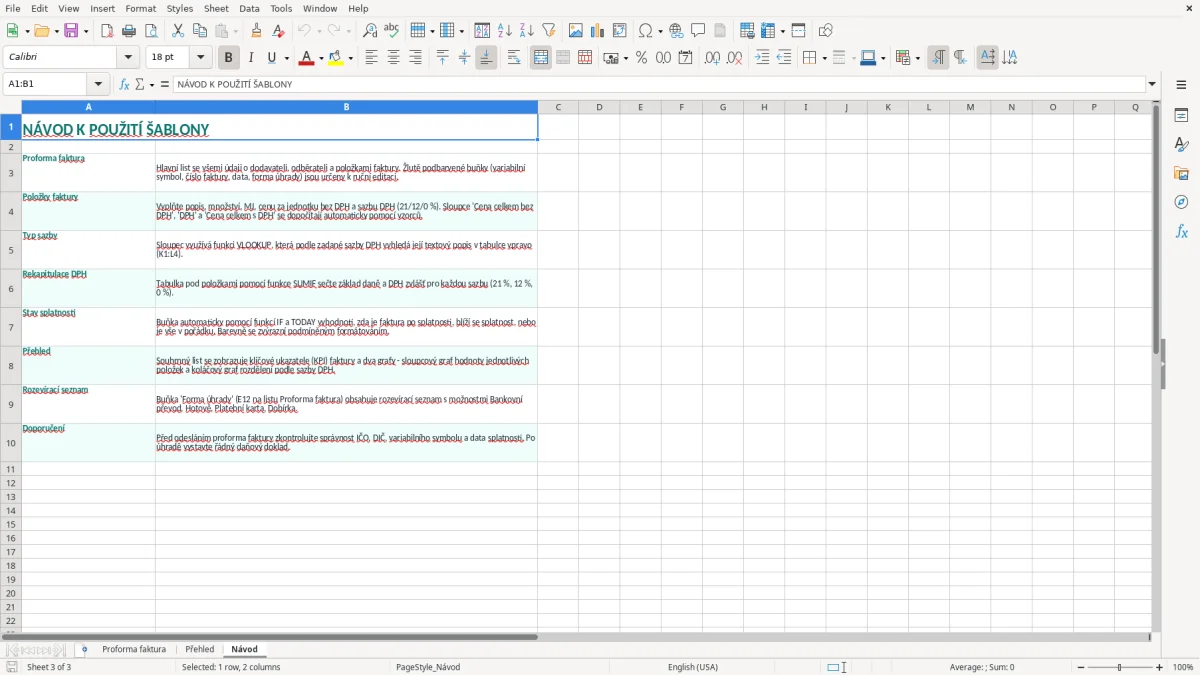Apply yellow Background Color swatch
1200x675 pixels.
(x=337, y=58)
